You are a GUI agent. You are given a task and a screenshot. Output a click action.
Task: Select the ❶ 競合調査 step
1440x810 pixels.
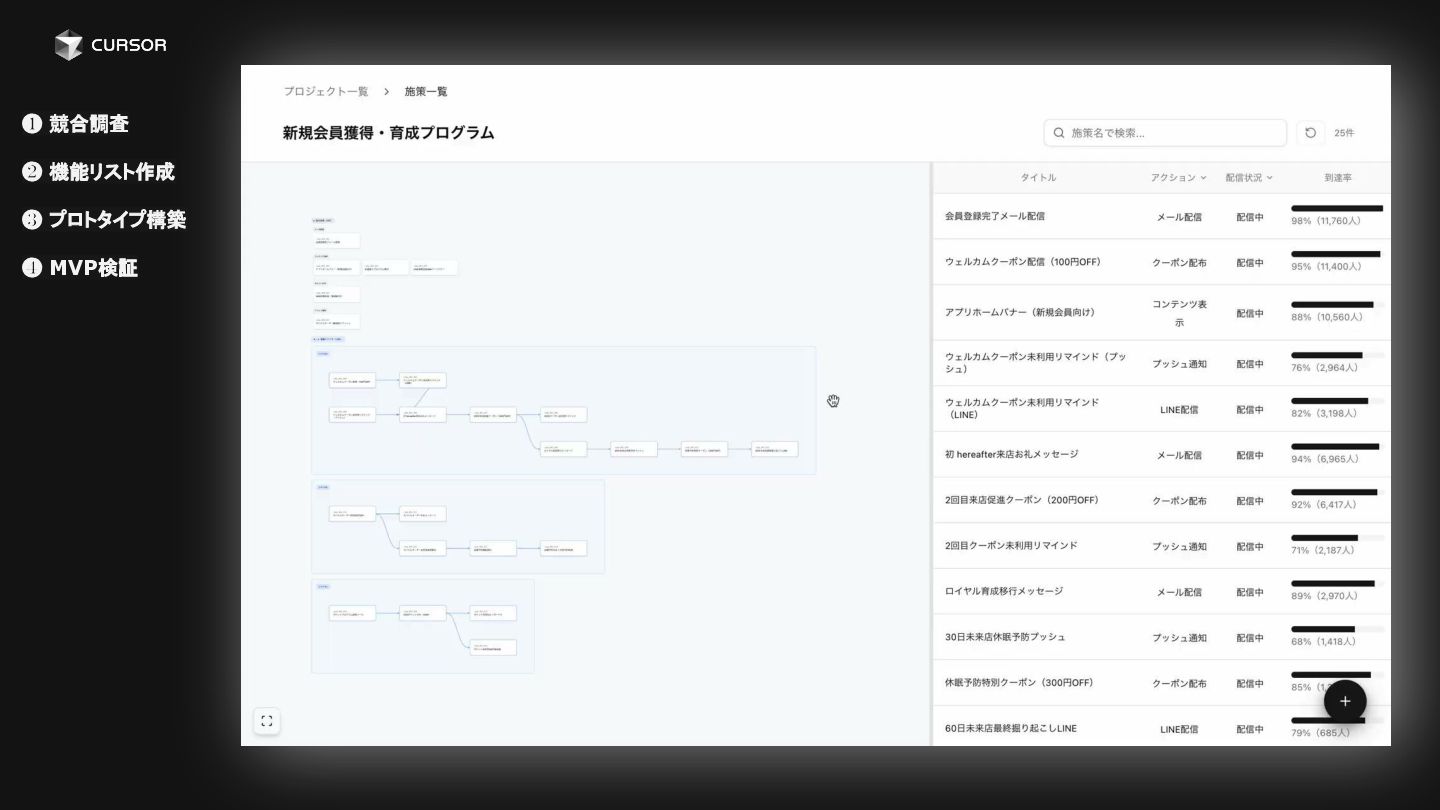[x=76, y=124]
